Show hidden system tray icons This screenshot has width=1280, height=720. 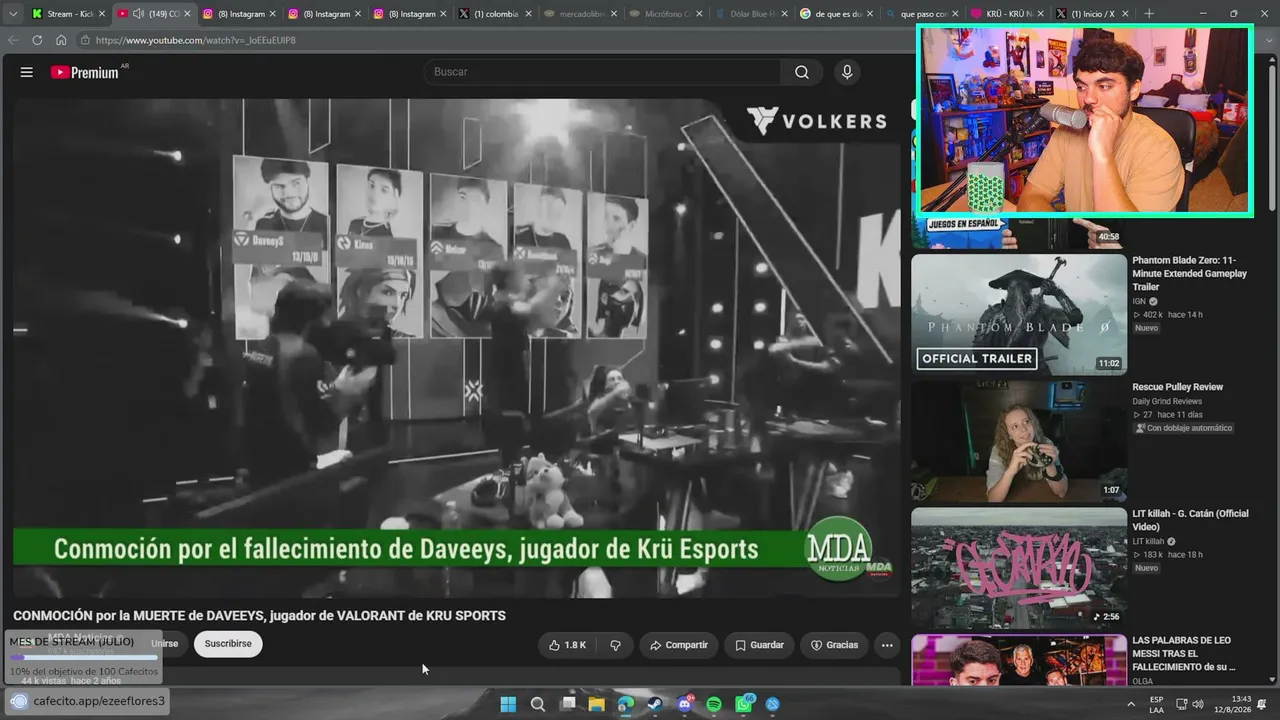[1131, 704]
